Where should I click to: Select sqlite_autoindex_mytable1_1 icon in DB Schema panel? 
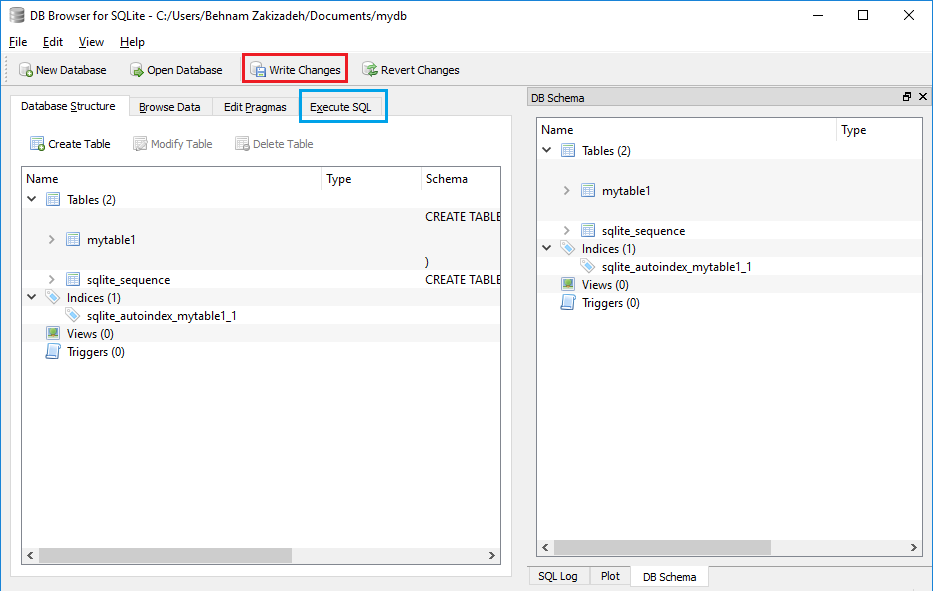[x=588, y=266]
